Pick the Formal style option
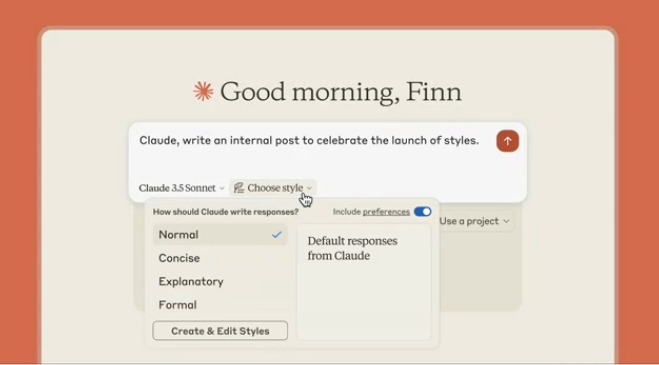The height and width of the screenshot is (365, 659). tap(220, 304)
